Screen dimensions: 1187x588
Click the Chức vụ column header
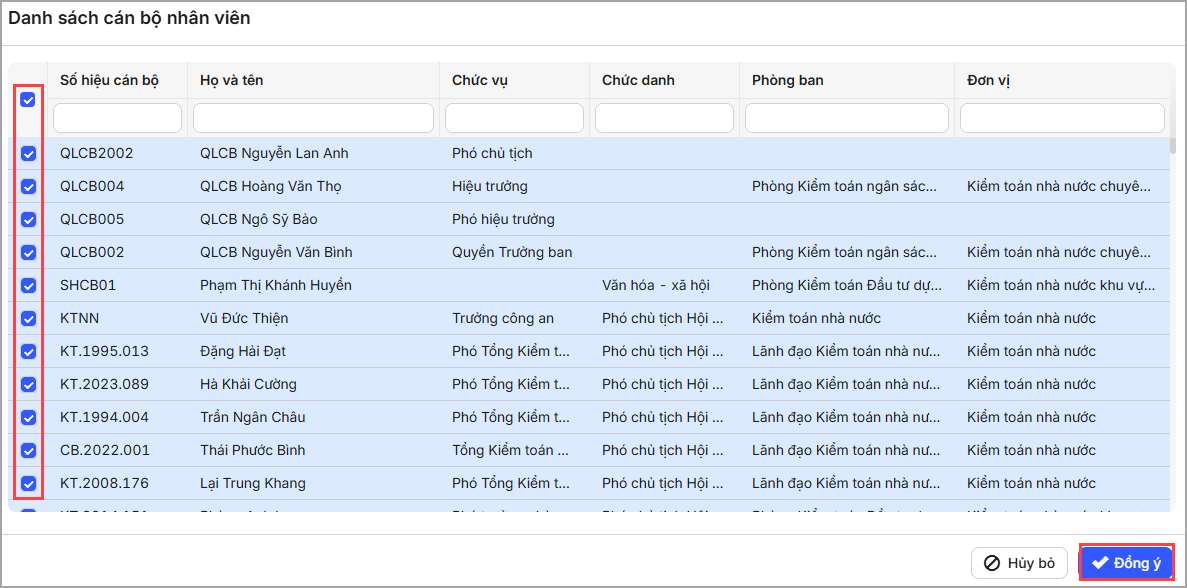point(479,80)
